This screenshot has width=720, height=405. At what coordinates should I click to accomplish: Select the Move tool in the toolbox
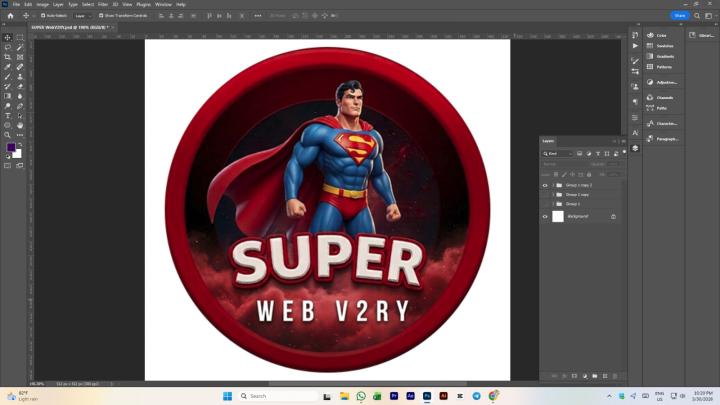[7, 38]
